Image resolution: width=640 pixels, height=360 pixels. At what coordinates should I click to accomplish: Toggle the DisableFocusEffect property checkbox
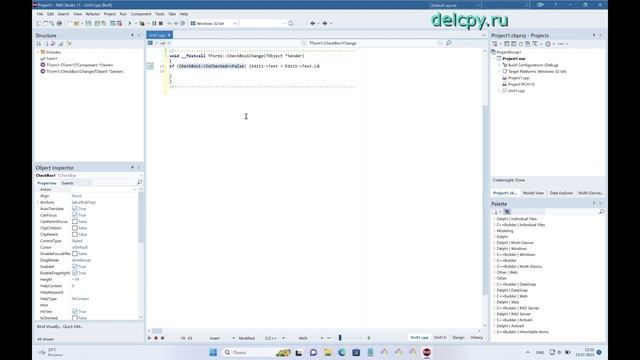click(x=75, y=253)
